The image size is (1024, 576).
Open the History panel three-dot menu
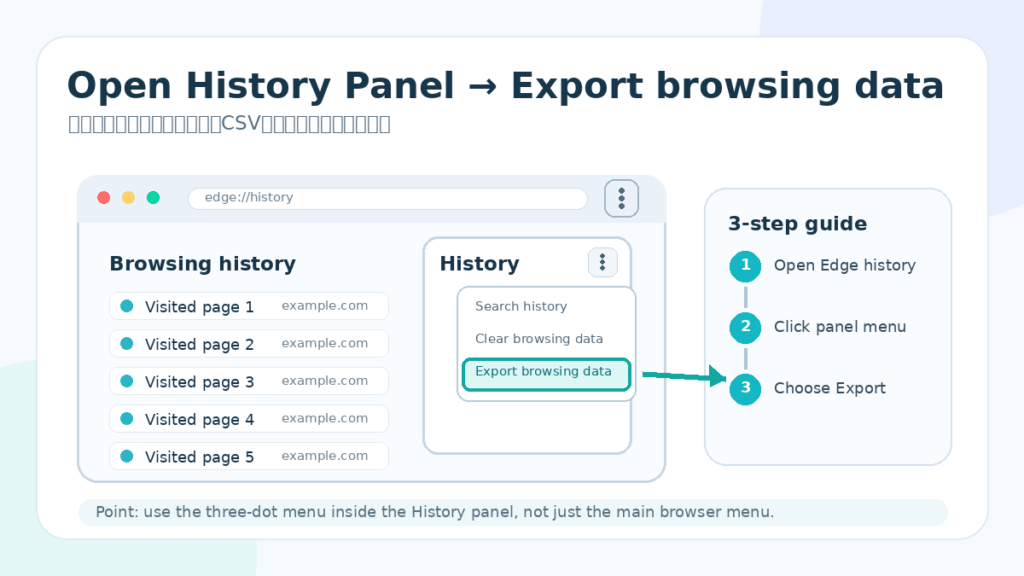[x=602, y=263]
